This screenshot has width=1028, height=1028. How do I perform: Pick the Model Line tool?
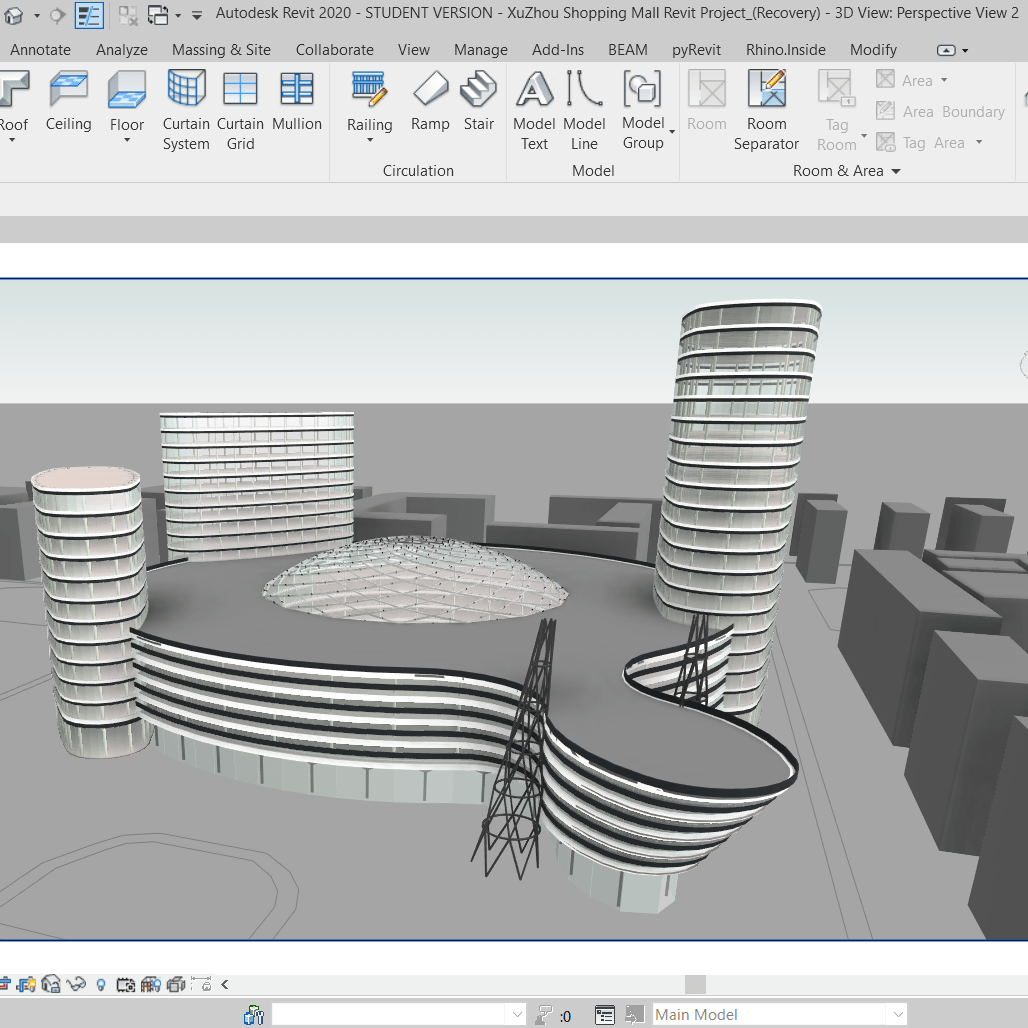click(x=584, y=110)
